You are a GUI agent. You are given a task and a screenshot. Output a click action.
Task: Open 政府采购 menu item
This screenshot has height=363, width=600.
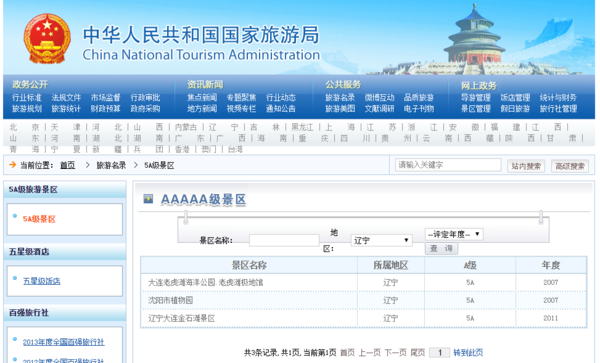coord(145,109)
